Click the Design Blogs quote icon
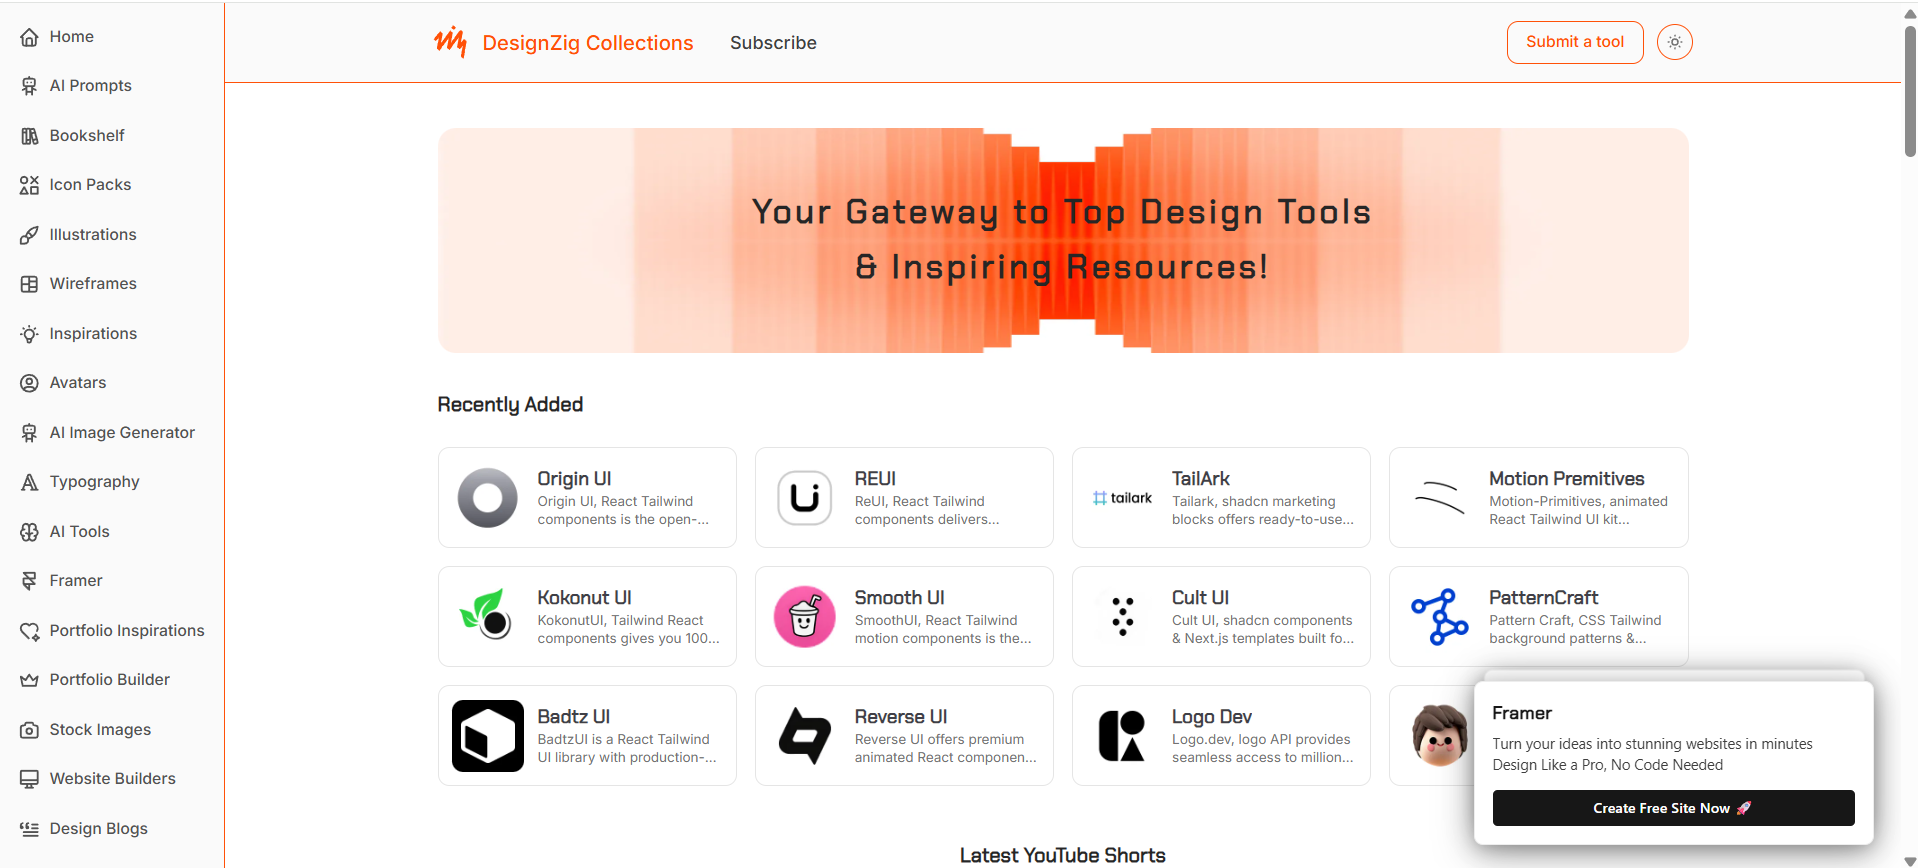 pos(29,829)
